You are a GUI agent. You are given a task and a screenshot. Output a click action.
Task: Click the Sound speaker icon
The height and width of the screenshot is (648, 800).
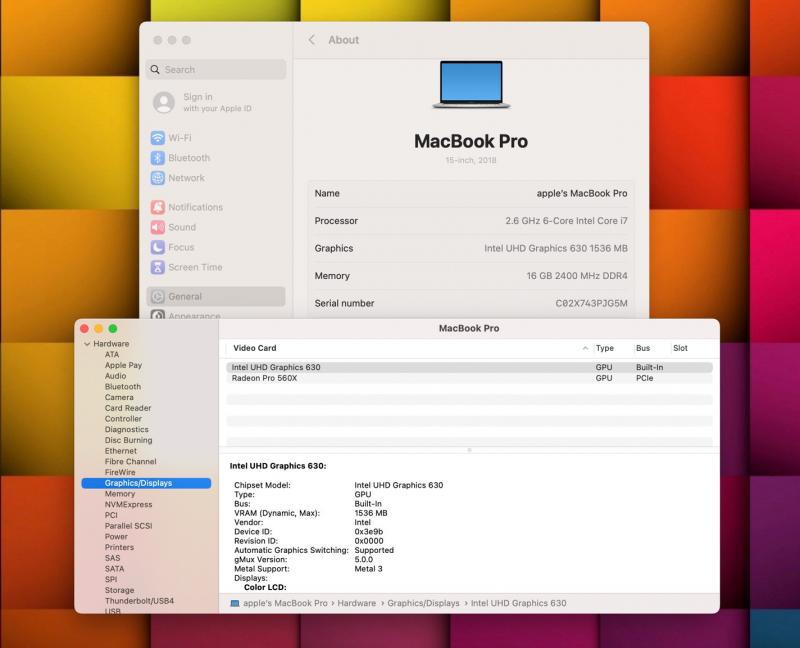pos(158,227)
